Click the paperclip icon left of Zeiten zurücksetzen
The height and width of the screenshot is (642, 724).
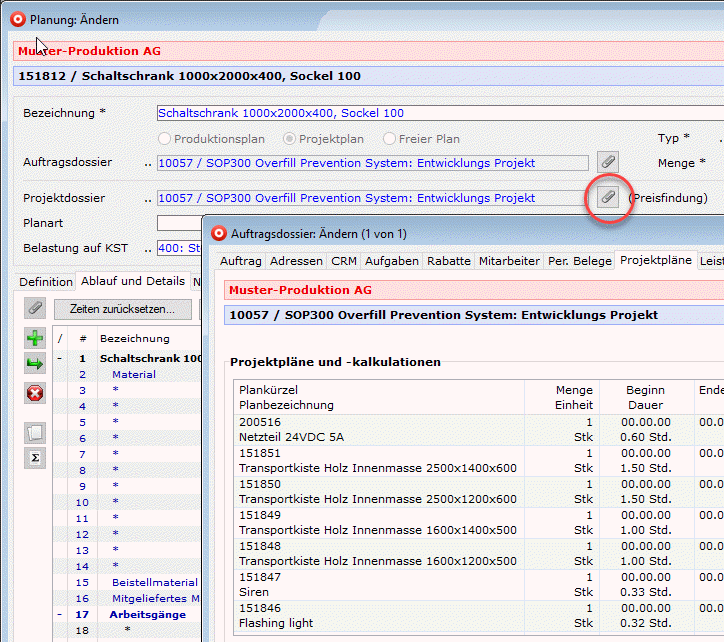(35, 309)
